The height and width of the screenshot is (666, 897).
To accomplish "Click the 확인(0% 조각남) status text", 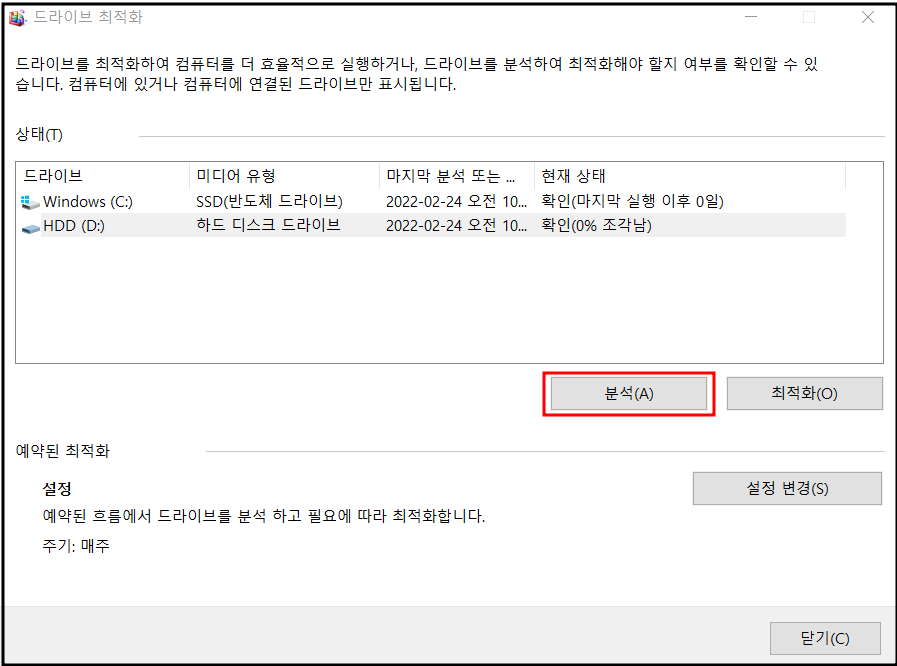I will pos(596,226).
